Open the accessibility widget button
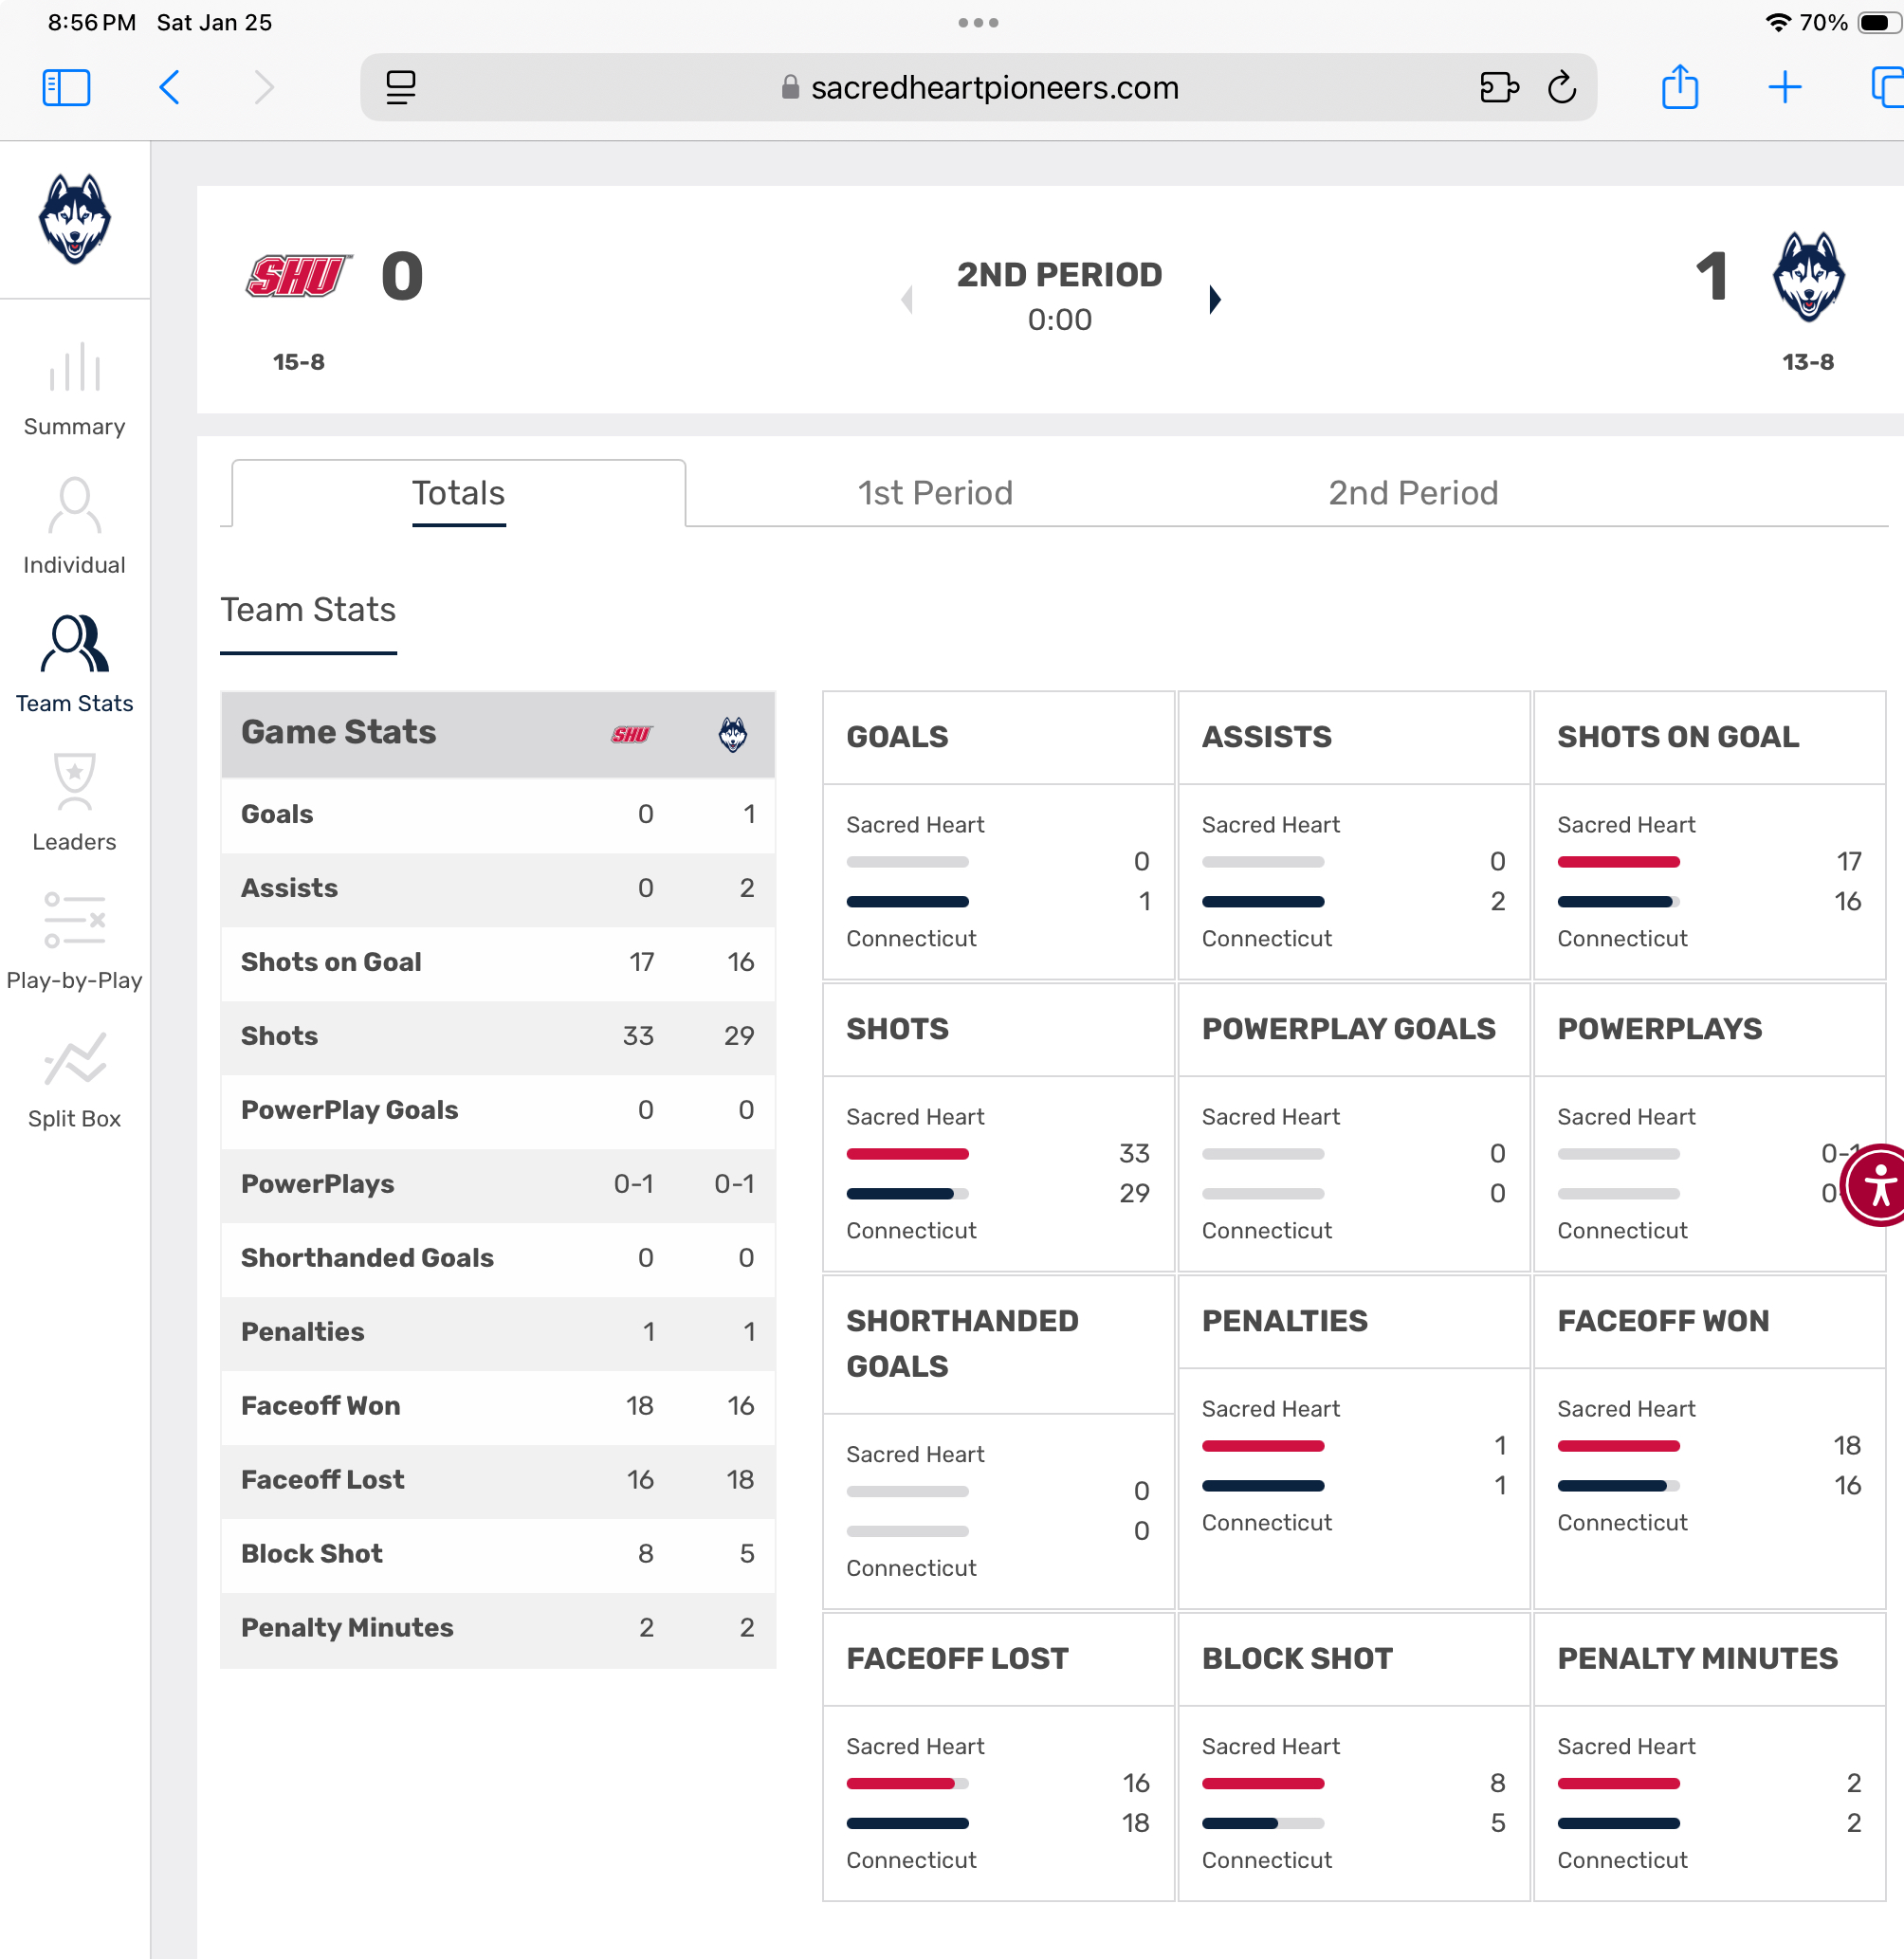The image size is (1904, 1959). [x=1879, y=1185]
